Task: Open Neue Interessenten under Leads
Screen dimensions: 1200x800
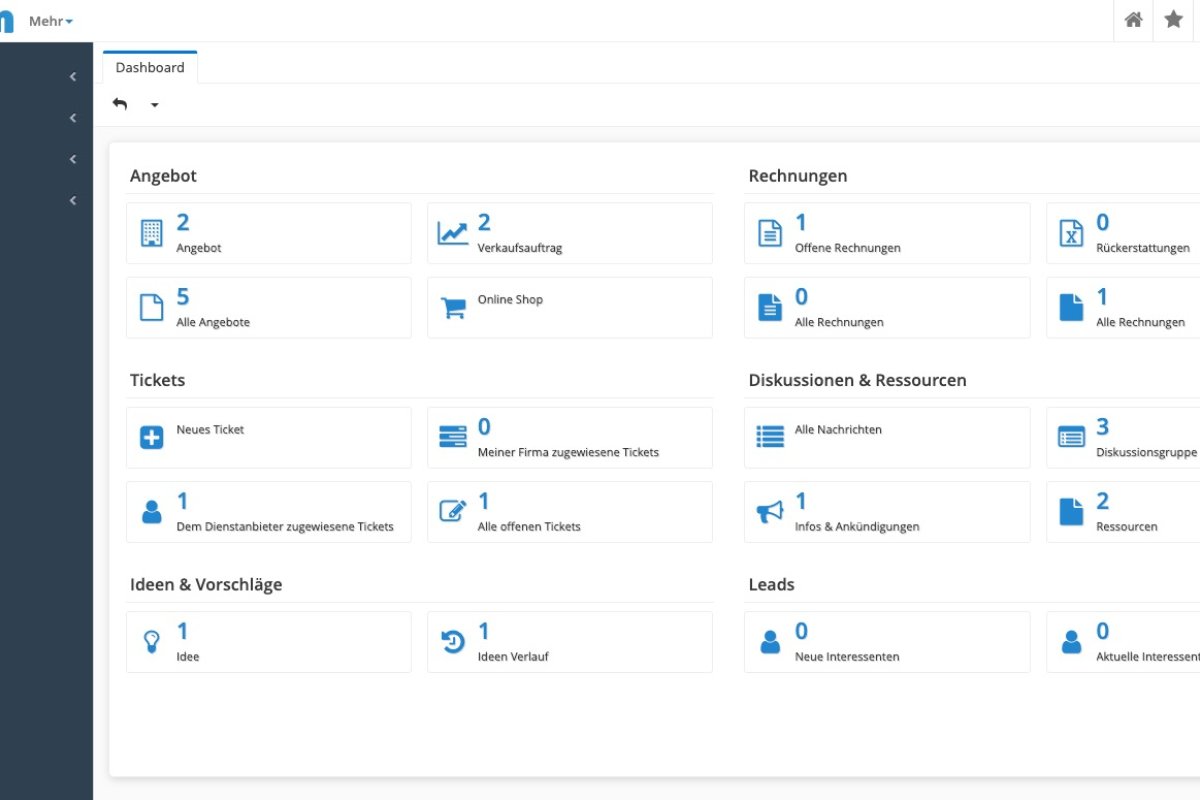Action: pyautogui.click(x=847, y=656)
